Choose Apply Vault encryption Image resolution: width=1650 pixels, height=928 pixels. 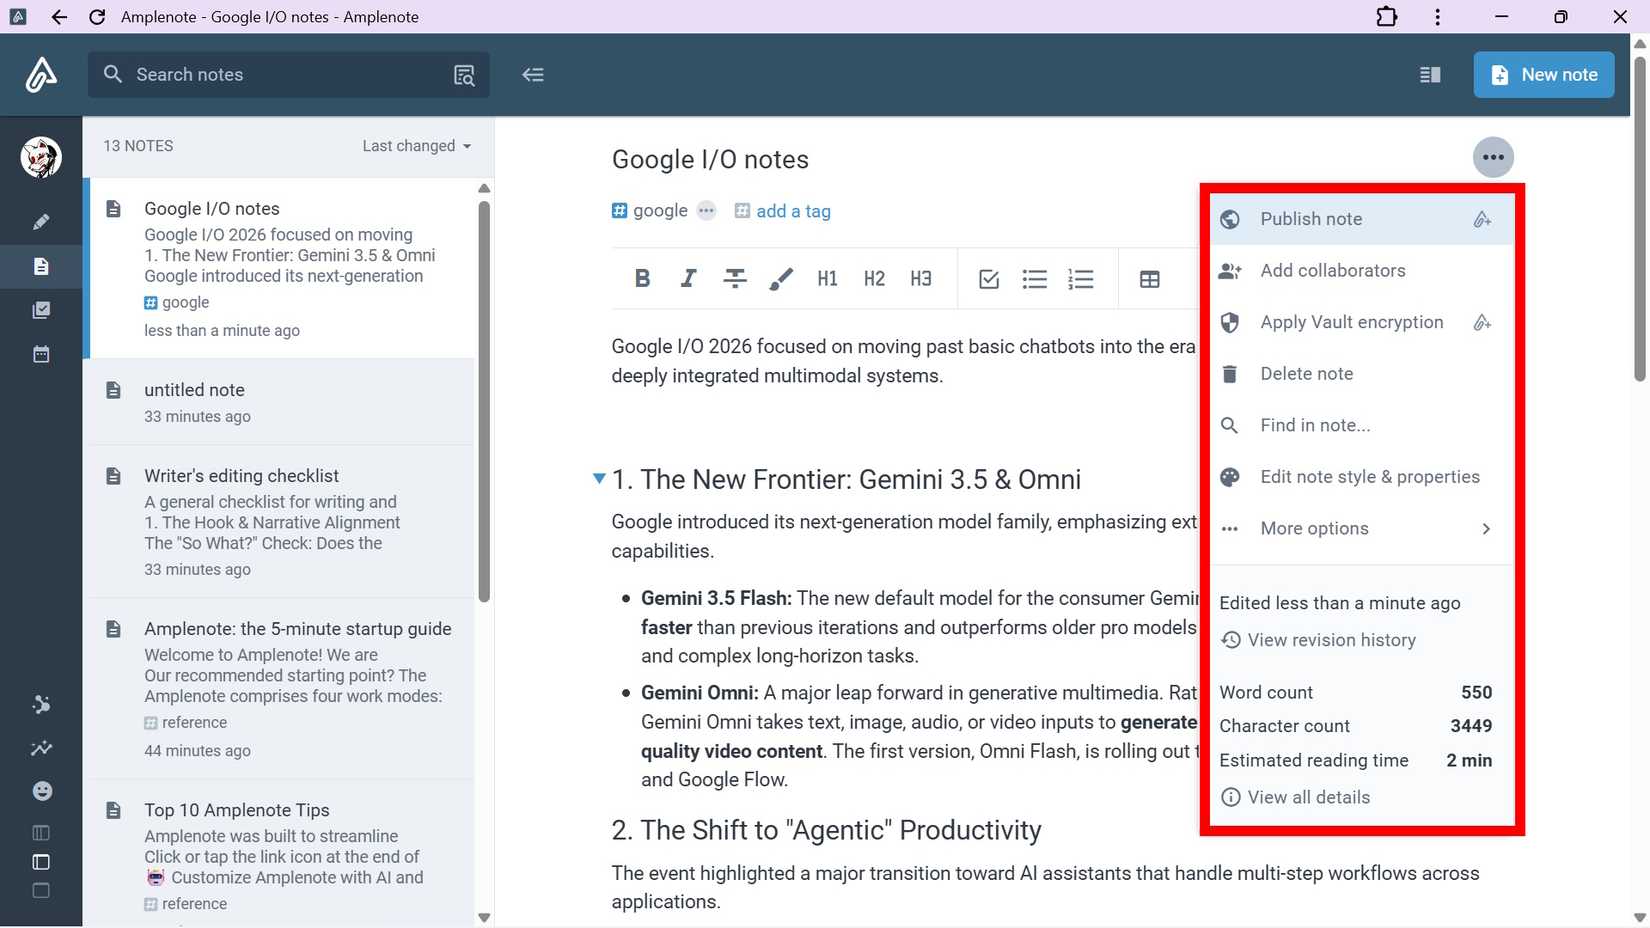coord(1362,322)
